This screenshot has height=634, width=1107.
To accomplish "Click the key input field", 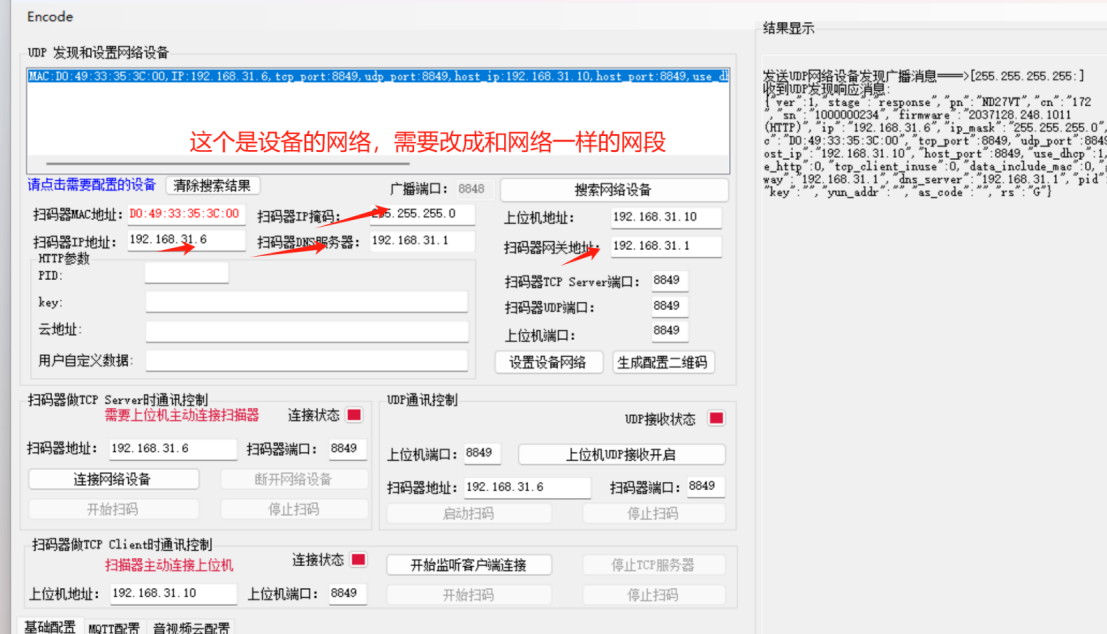I will click(x=306, y=302).
